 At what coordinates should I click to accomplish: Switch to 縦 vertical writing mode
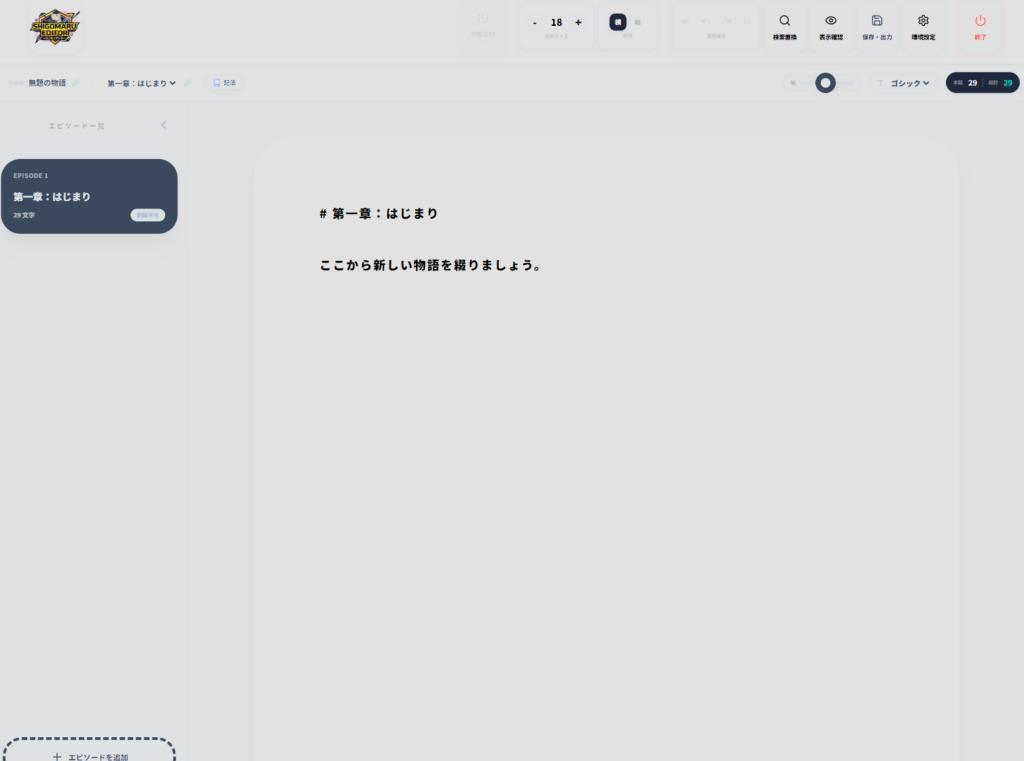point(638,22)
